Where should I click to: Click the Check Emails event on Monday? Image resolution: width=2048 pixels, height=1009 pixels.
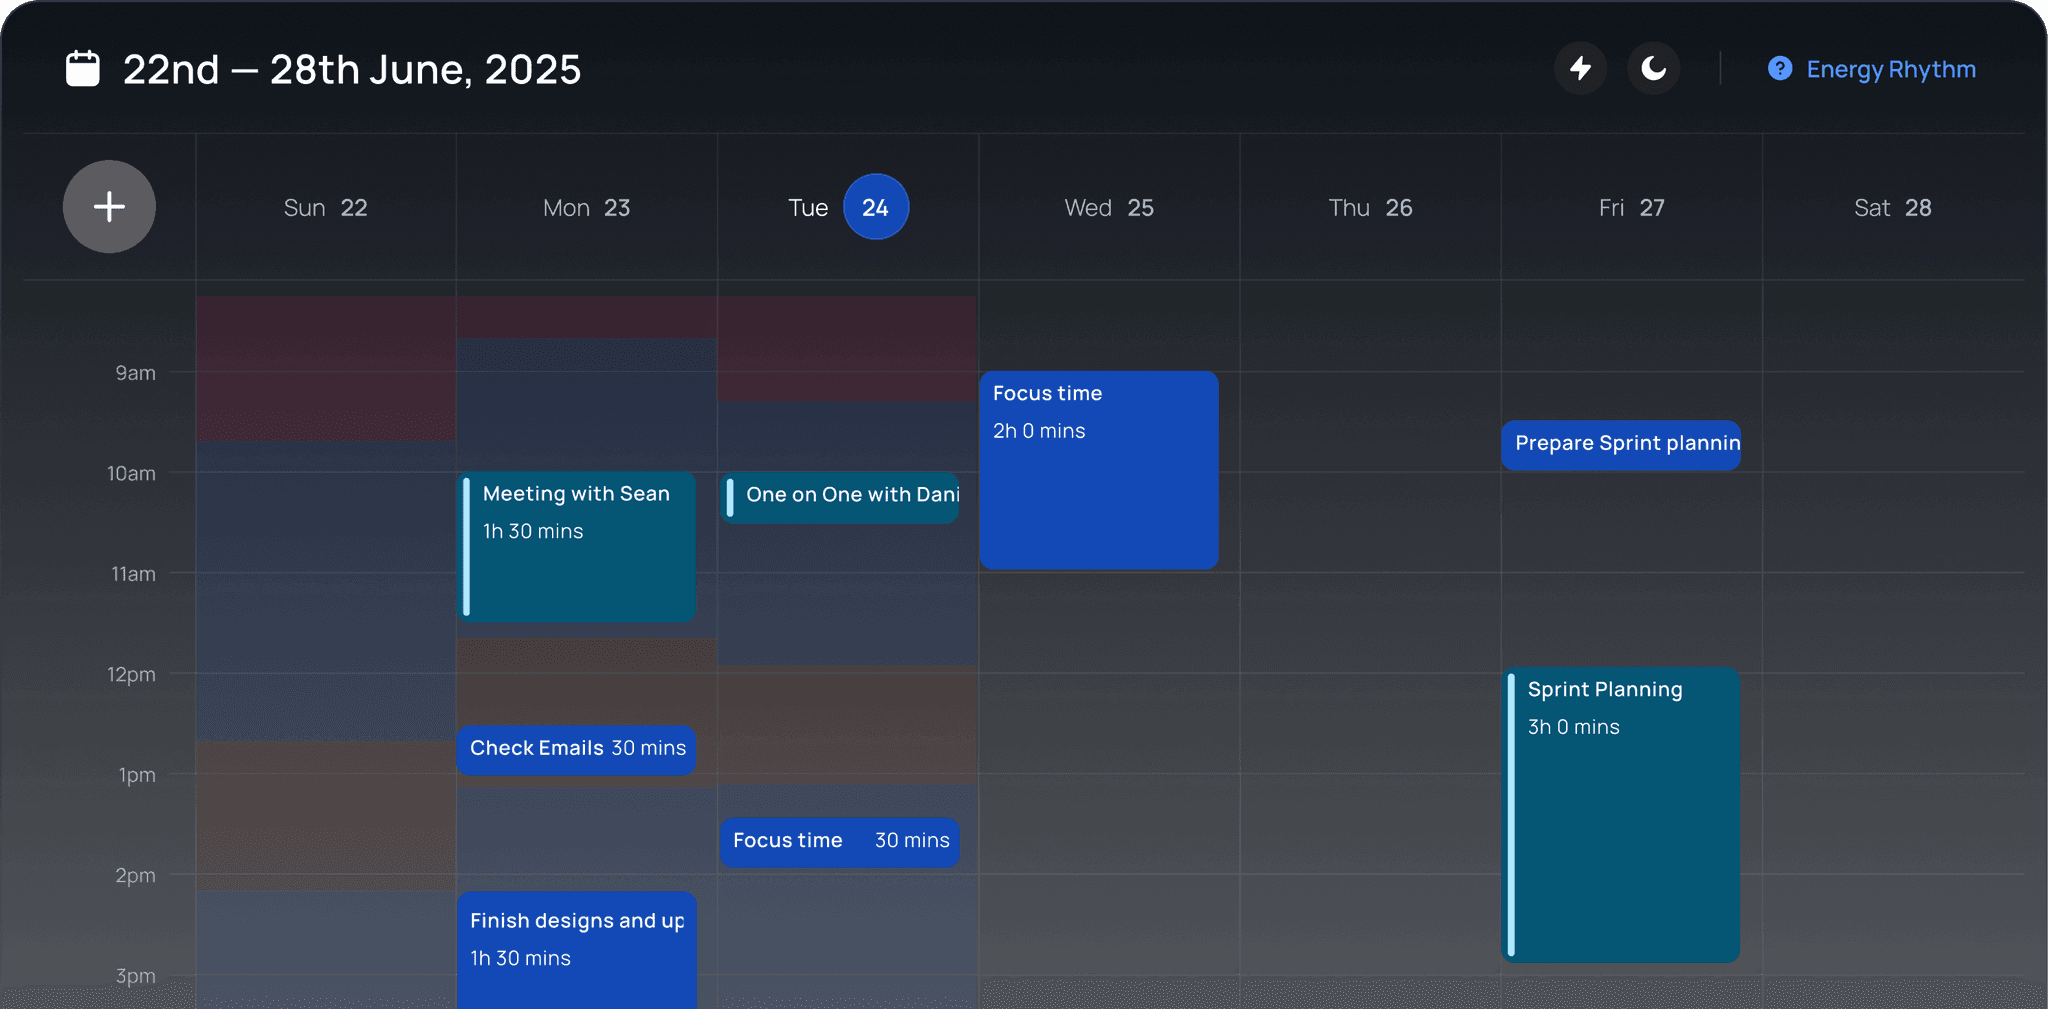tap(576, 749)
